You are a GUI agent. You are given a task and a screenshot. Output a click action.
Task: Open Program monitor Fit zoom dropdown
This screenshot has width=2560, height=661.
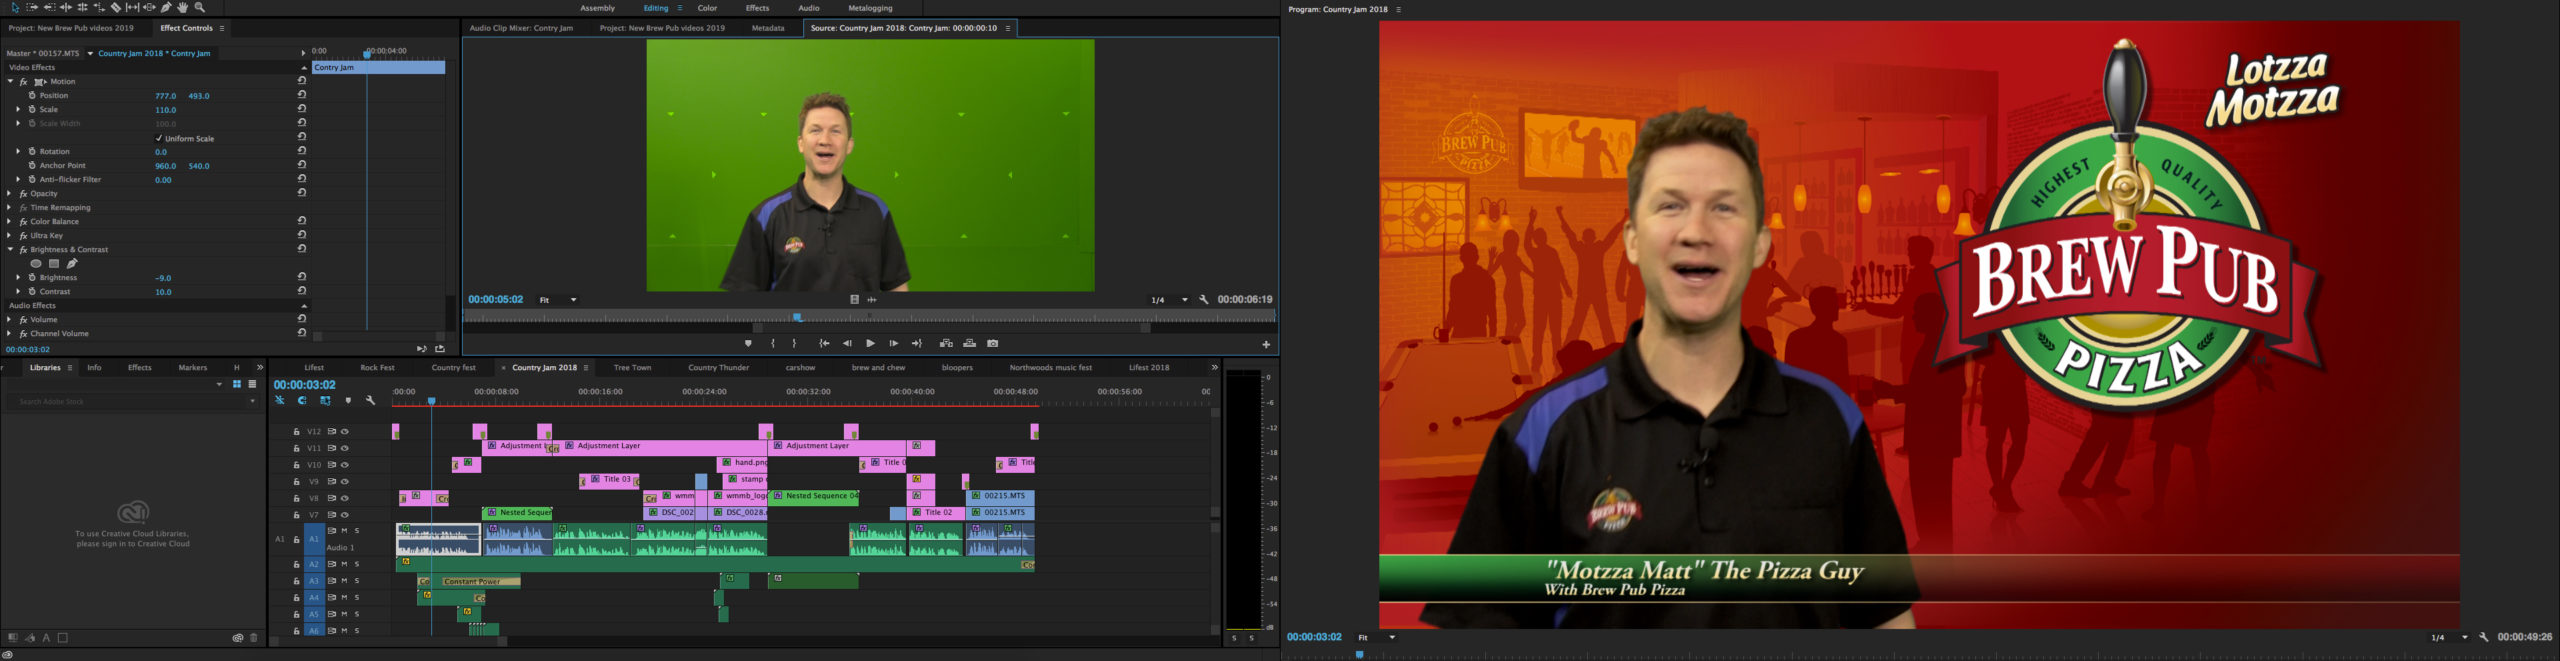(x=1377, y=637)
